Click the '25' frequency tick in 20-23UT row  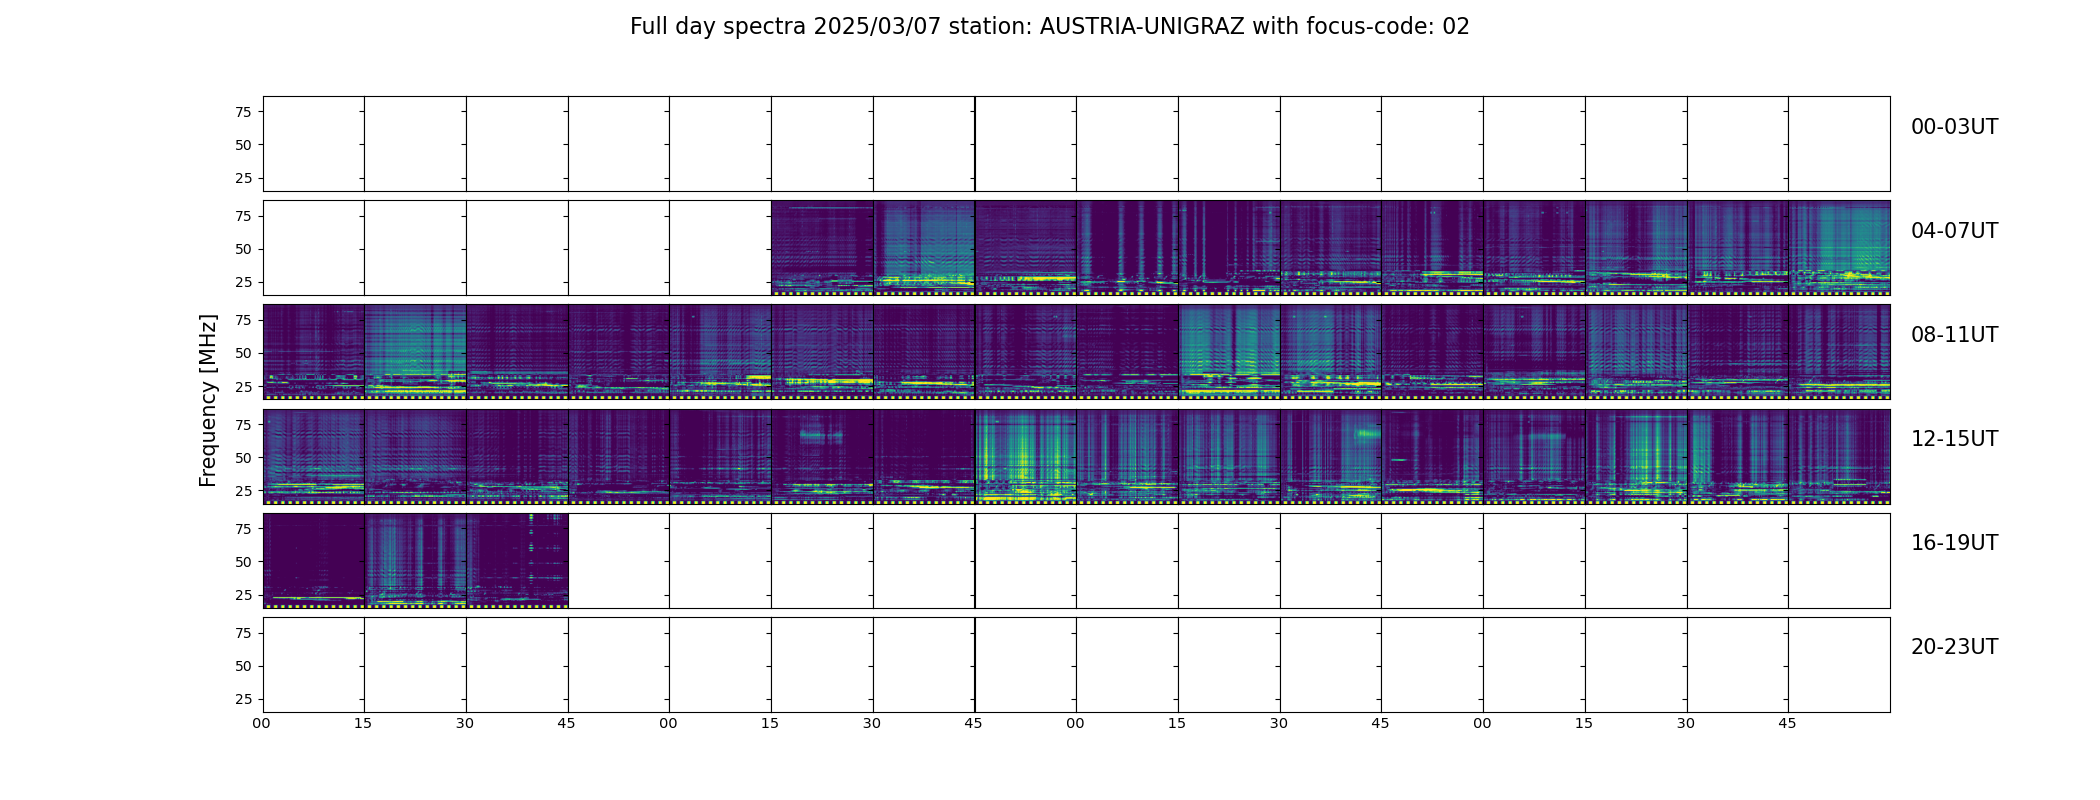(x=243, y=699)
